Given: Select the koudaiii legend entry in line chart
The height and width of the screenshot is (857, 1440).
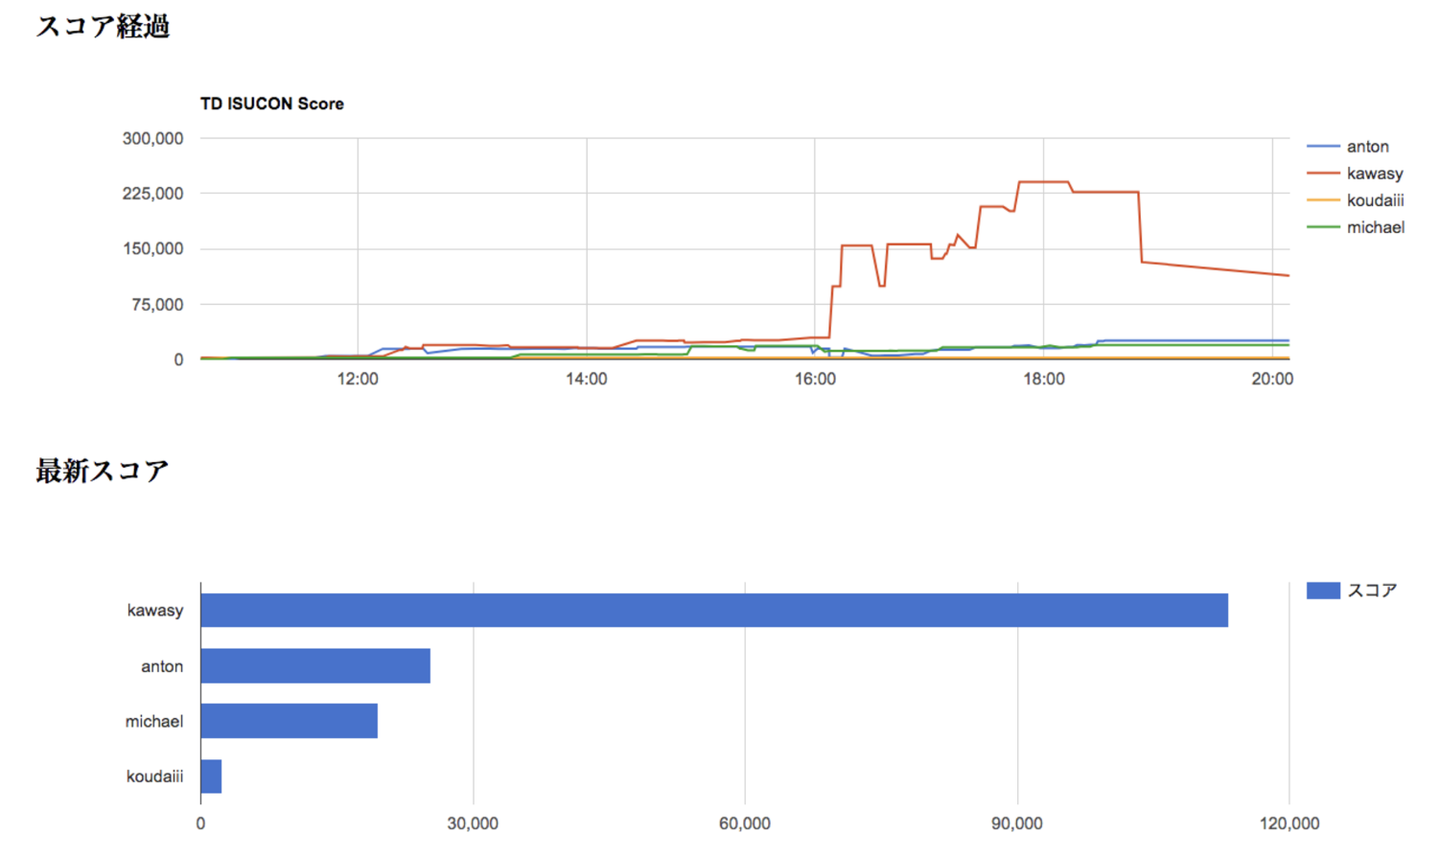Looking at the screenshot, I should coord(1374,201).
